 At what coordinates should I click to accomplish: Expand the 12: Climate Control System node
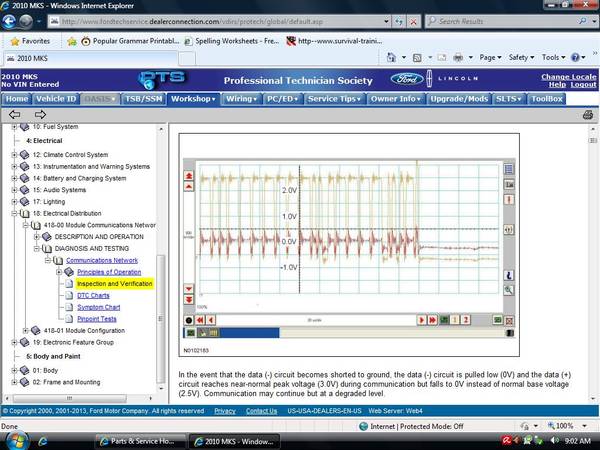click(x=14, y=155)
